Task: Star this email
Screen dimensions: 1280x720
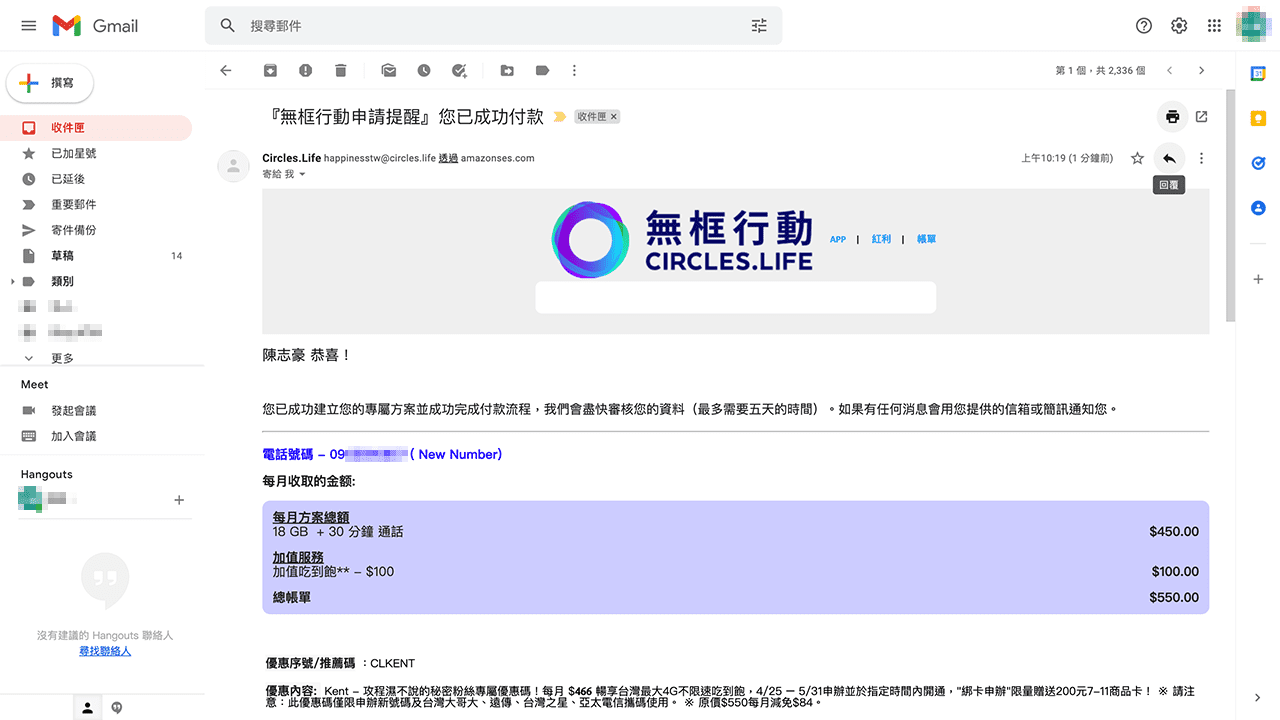Action: point(1137,158)
